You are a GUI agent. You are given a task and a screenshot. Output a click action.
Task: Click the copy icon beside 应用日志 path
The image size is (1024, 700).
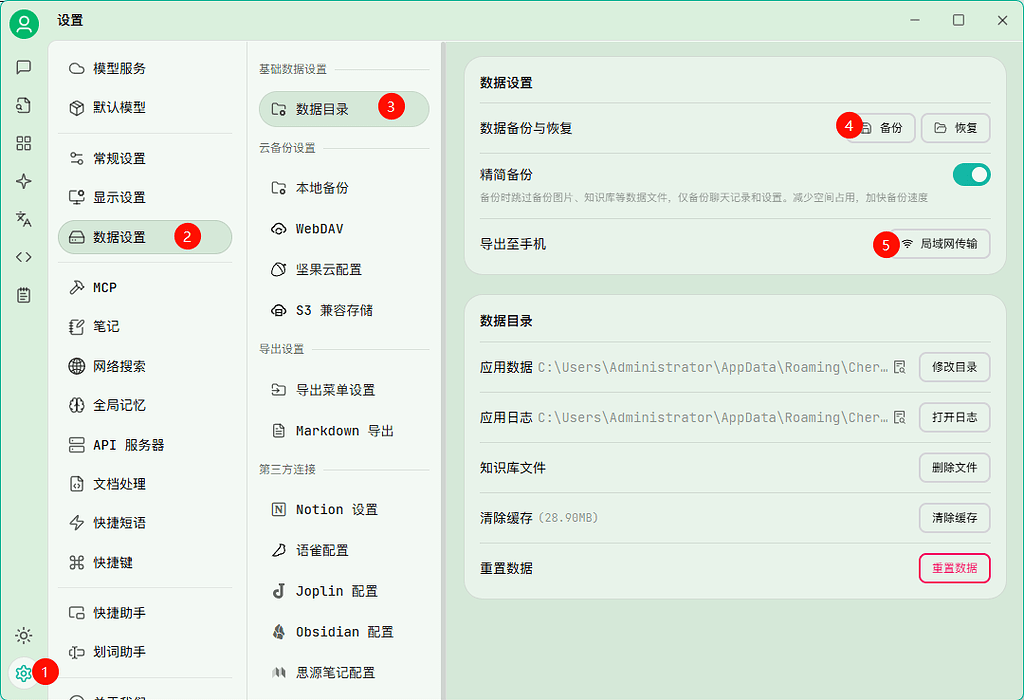coord(899,417)
